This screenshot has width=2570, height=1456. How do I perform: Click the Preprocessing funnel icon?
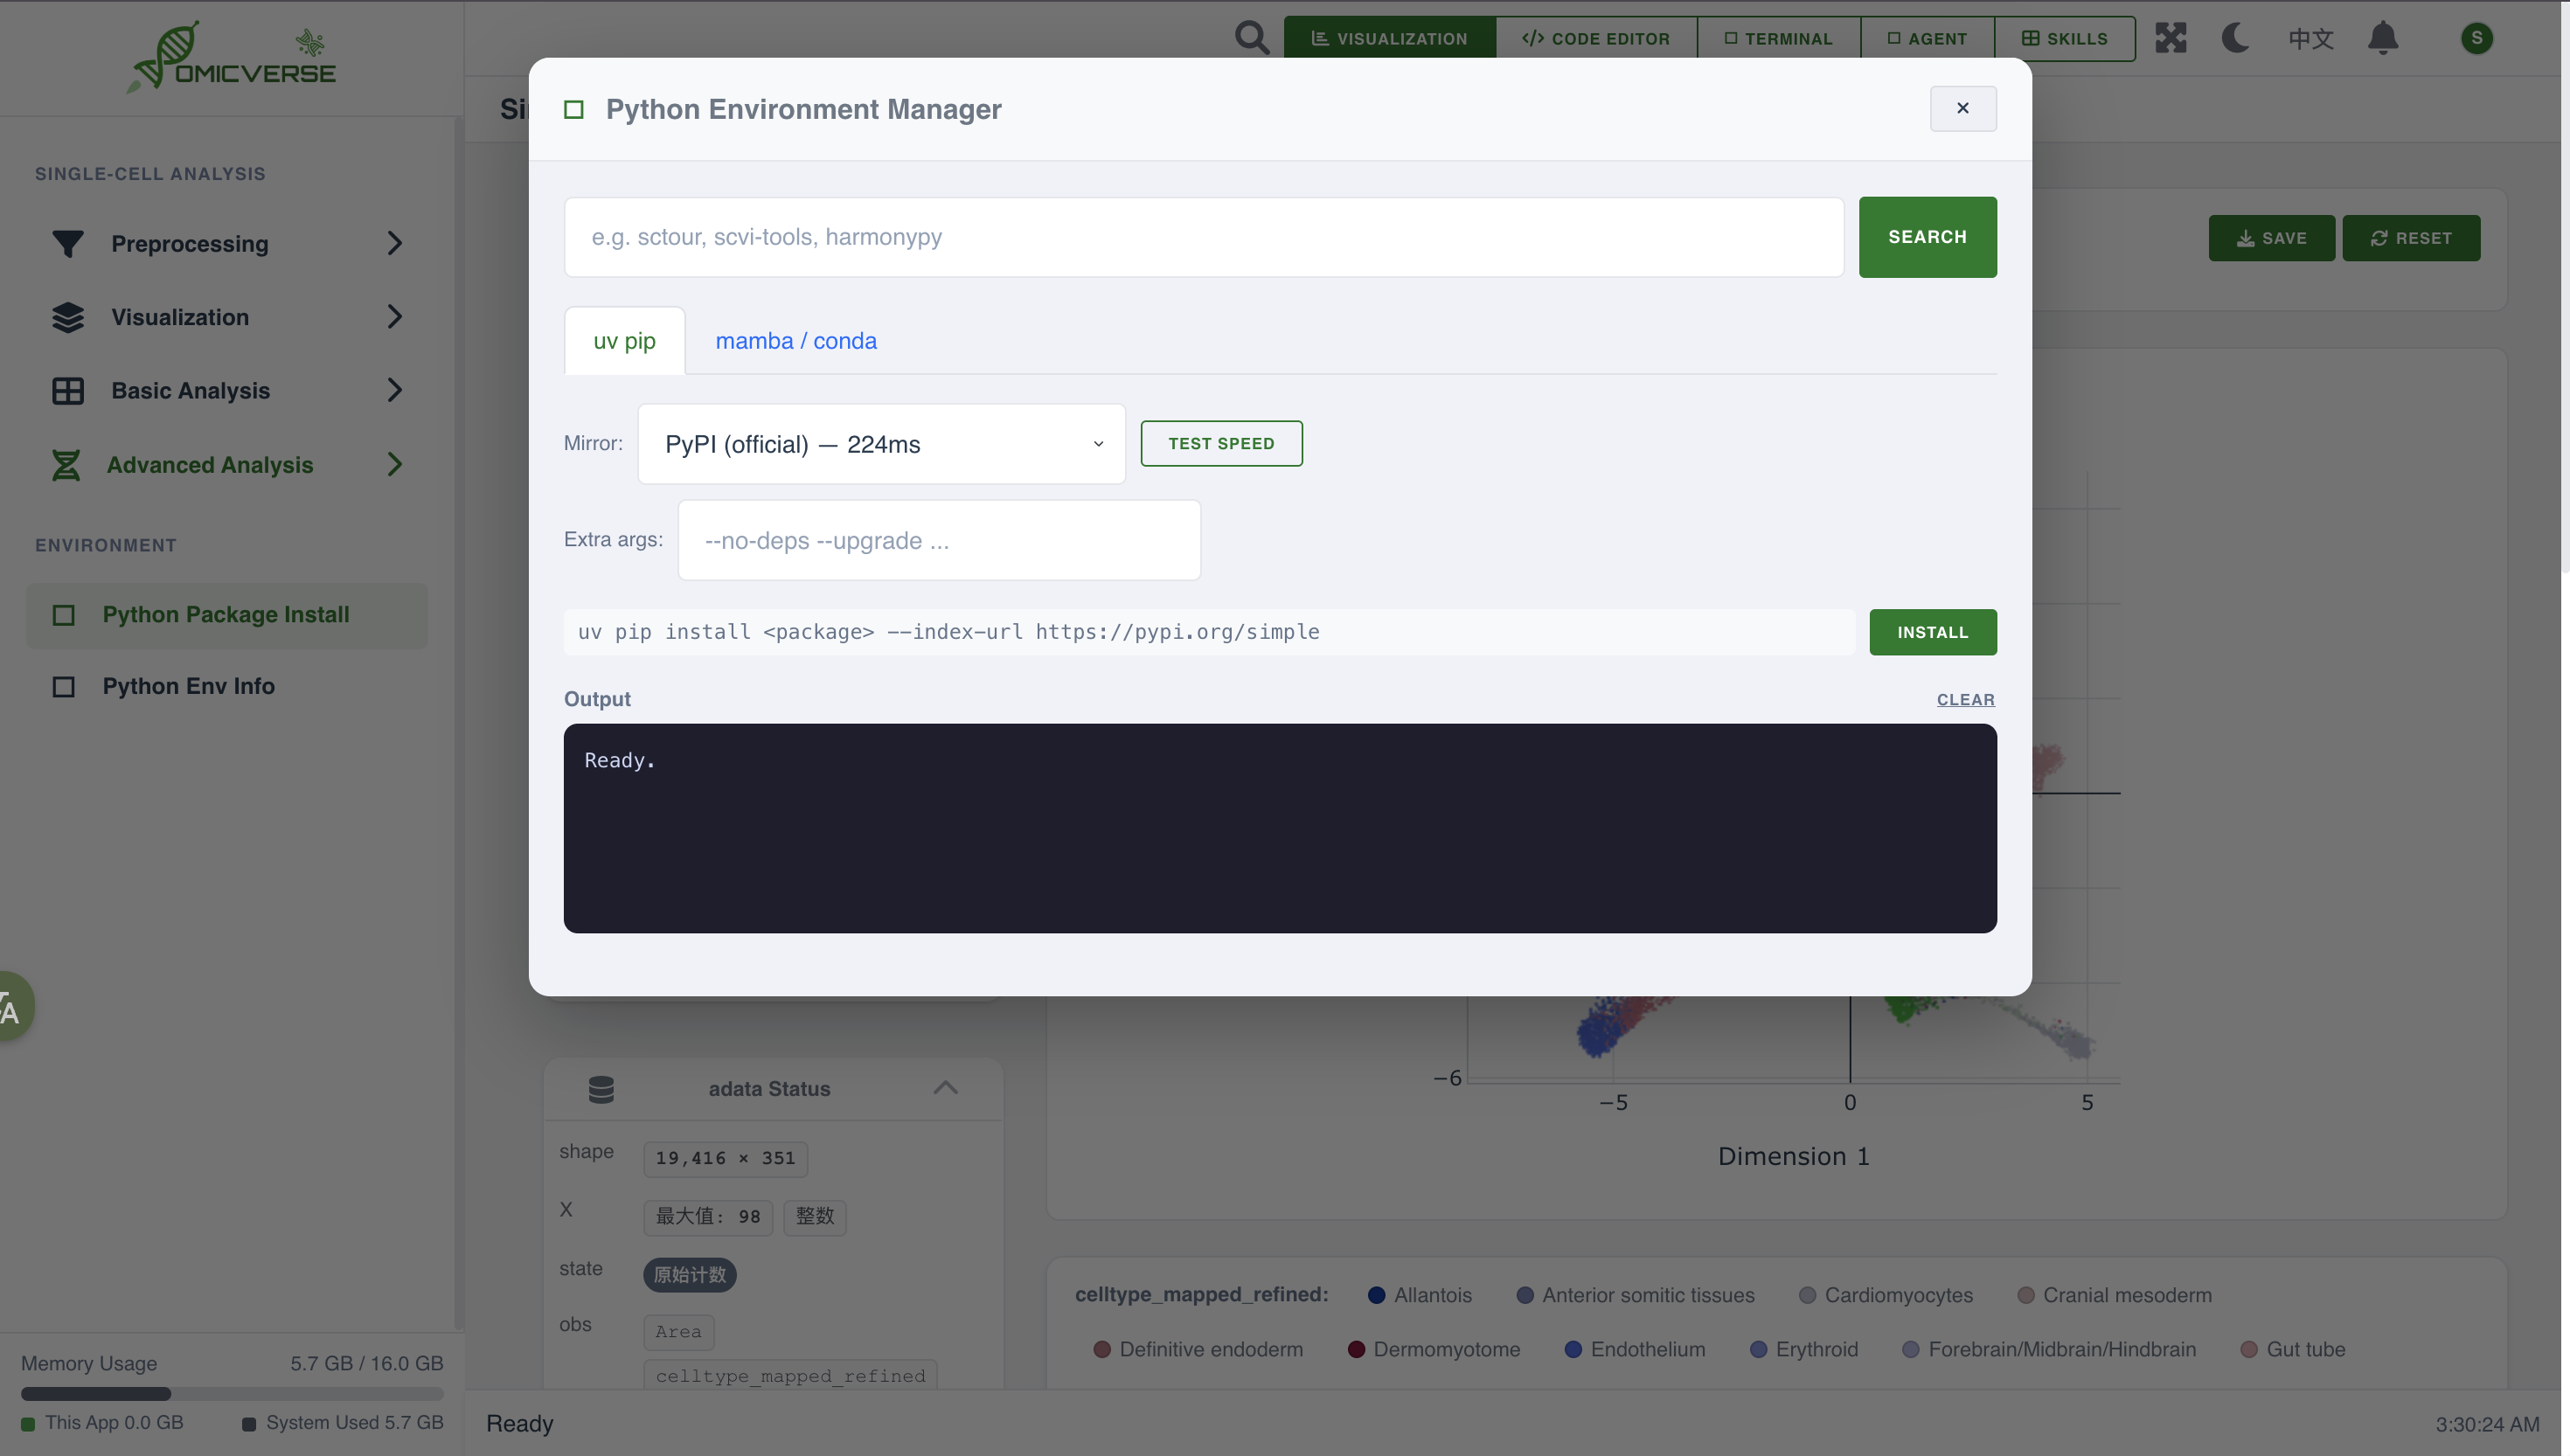tap(67, 243)
